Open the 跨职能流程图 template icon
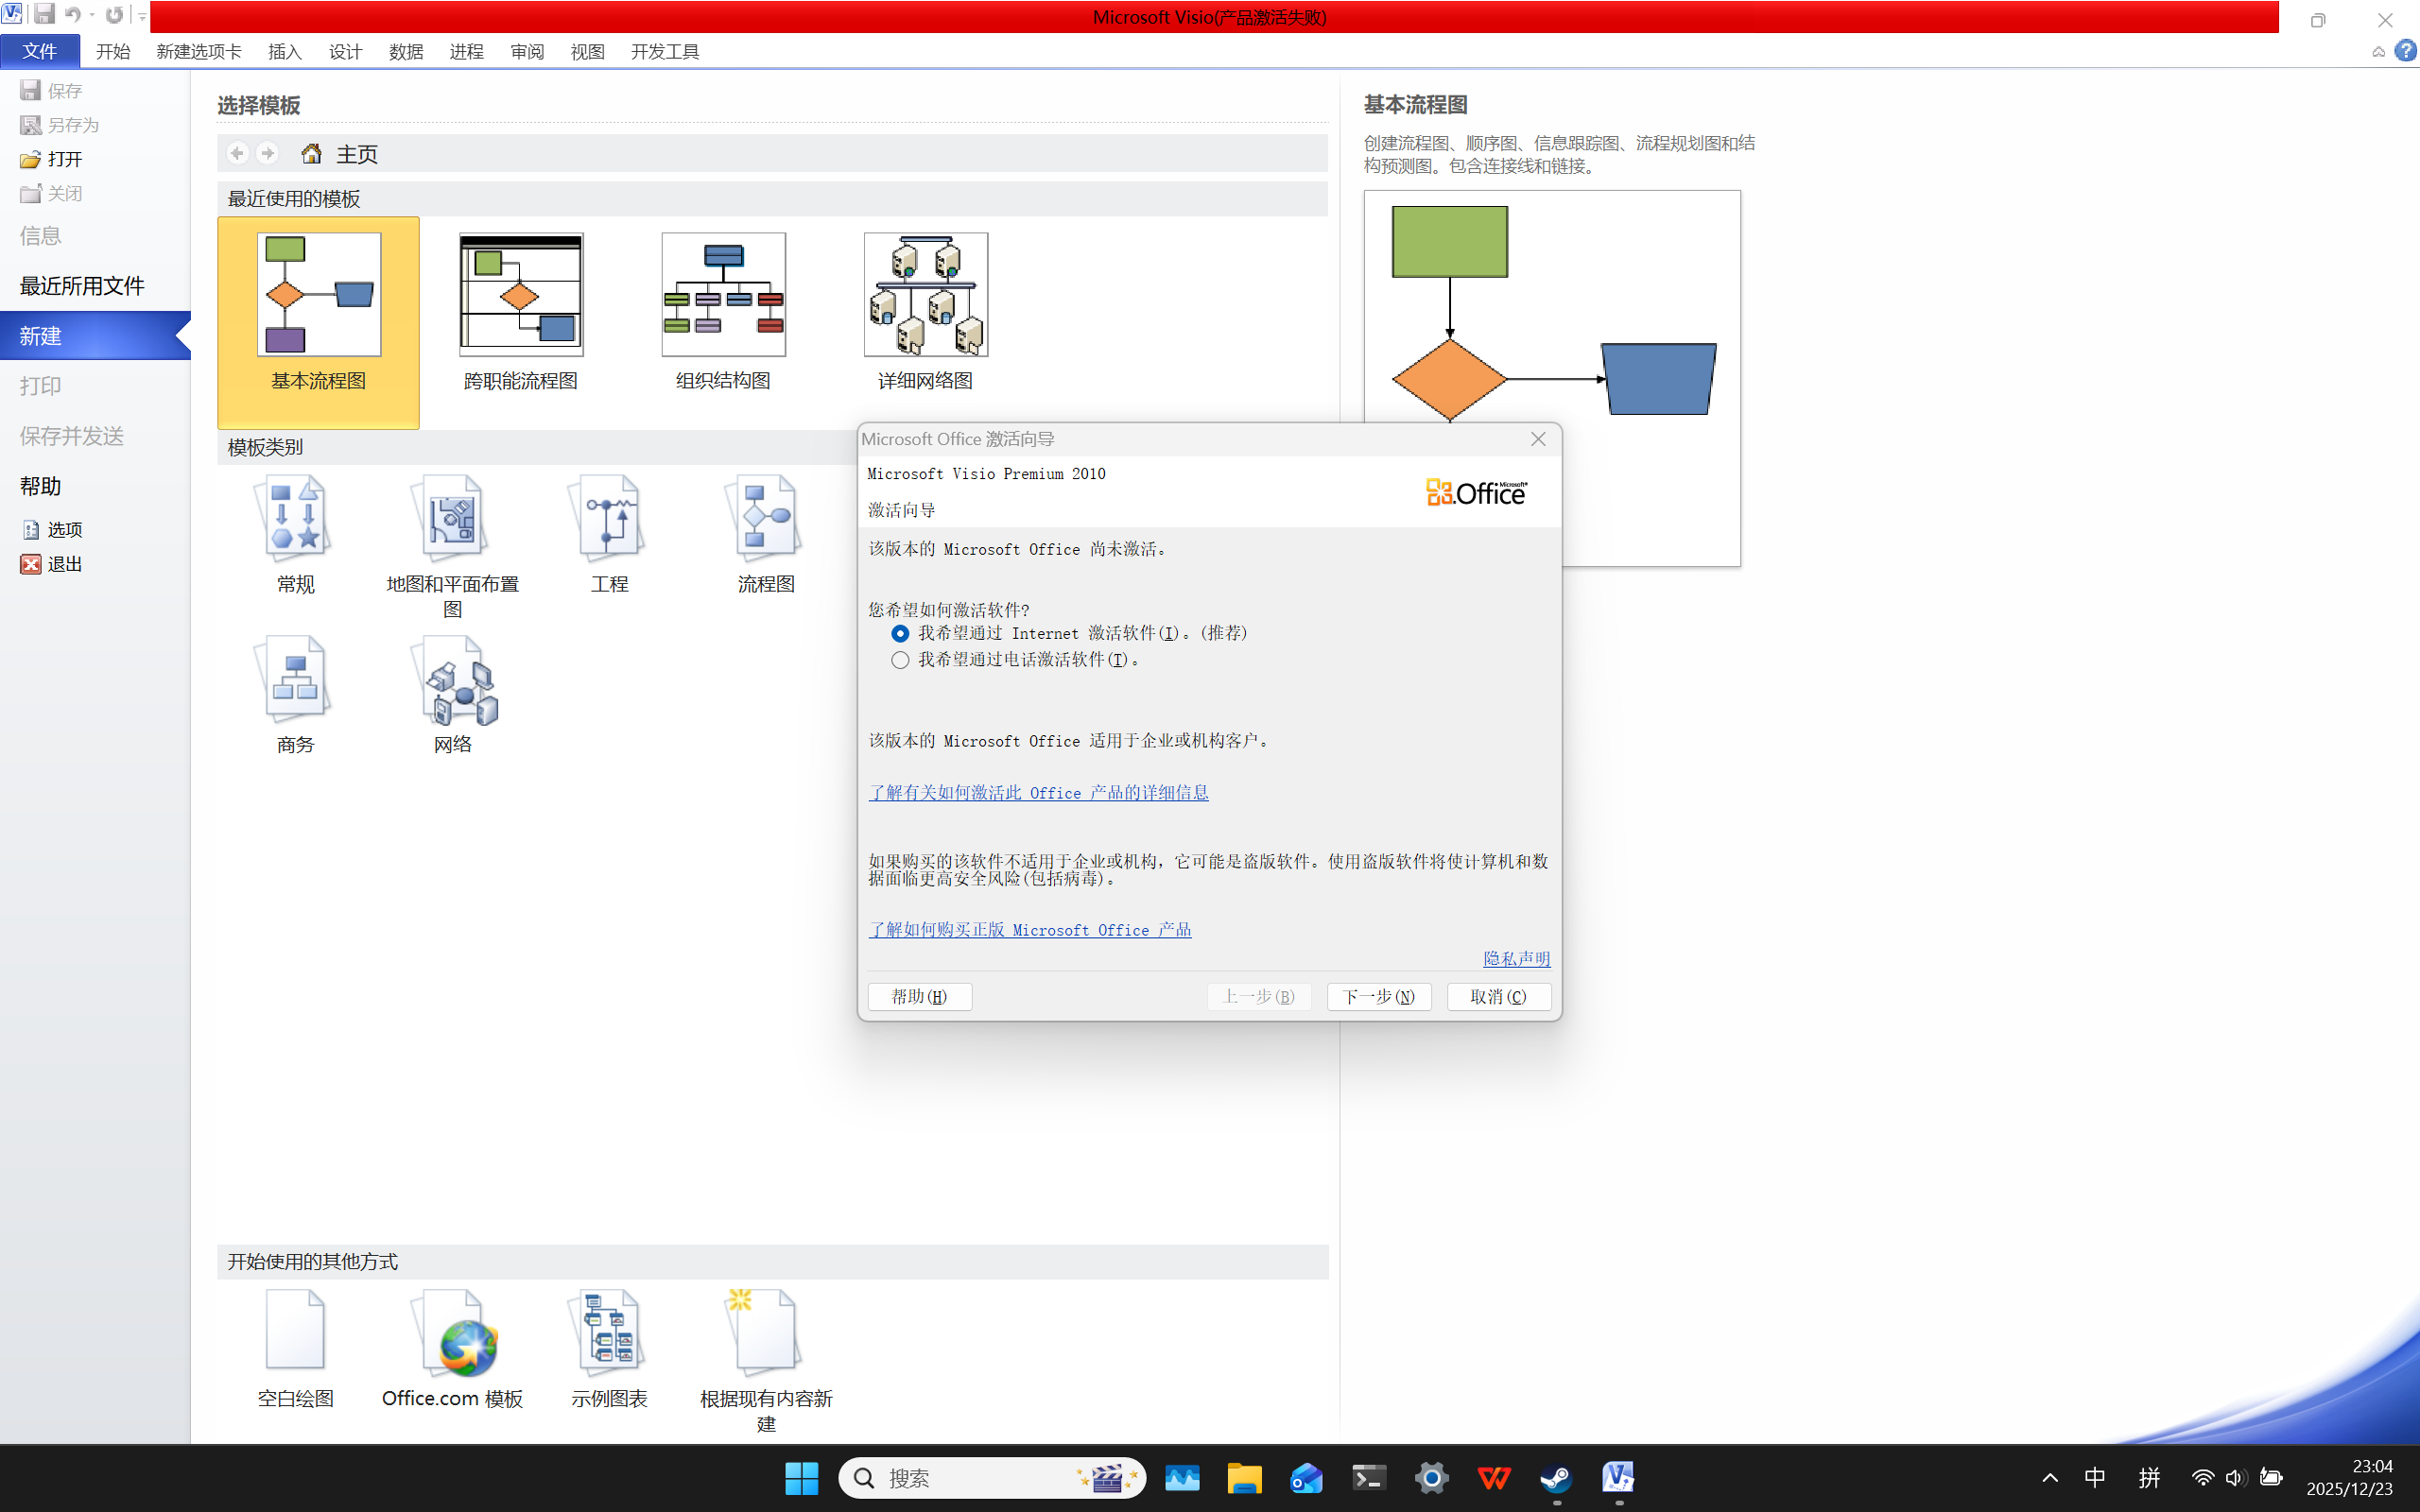 point(520,295)
